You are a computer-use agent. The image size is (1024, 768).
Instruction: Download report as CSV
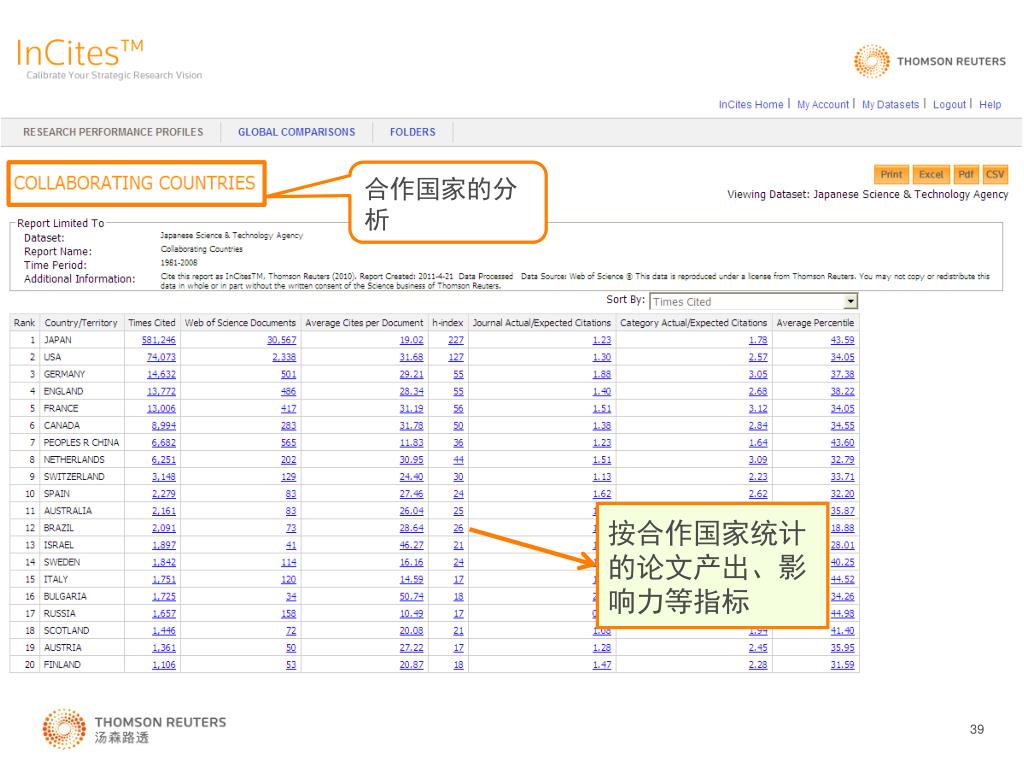(x=994, y=174)
